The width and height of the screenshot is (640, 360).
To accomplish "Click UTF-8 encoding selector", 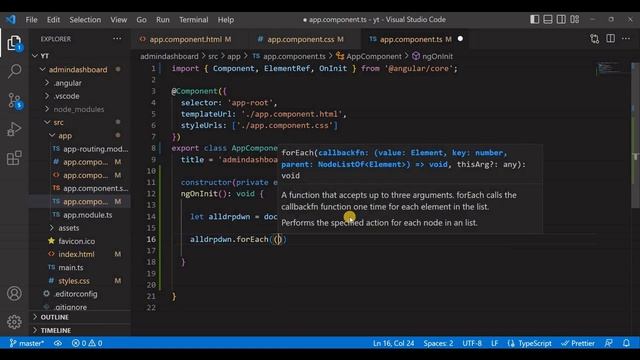I will coord(472,343).
